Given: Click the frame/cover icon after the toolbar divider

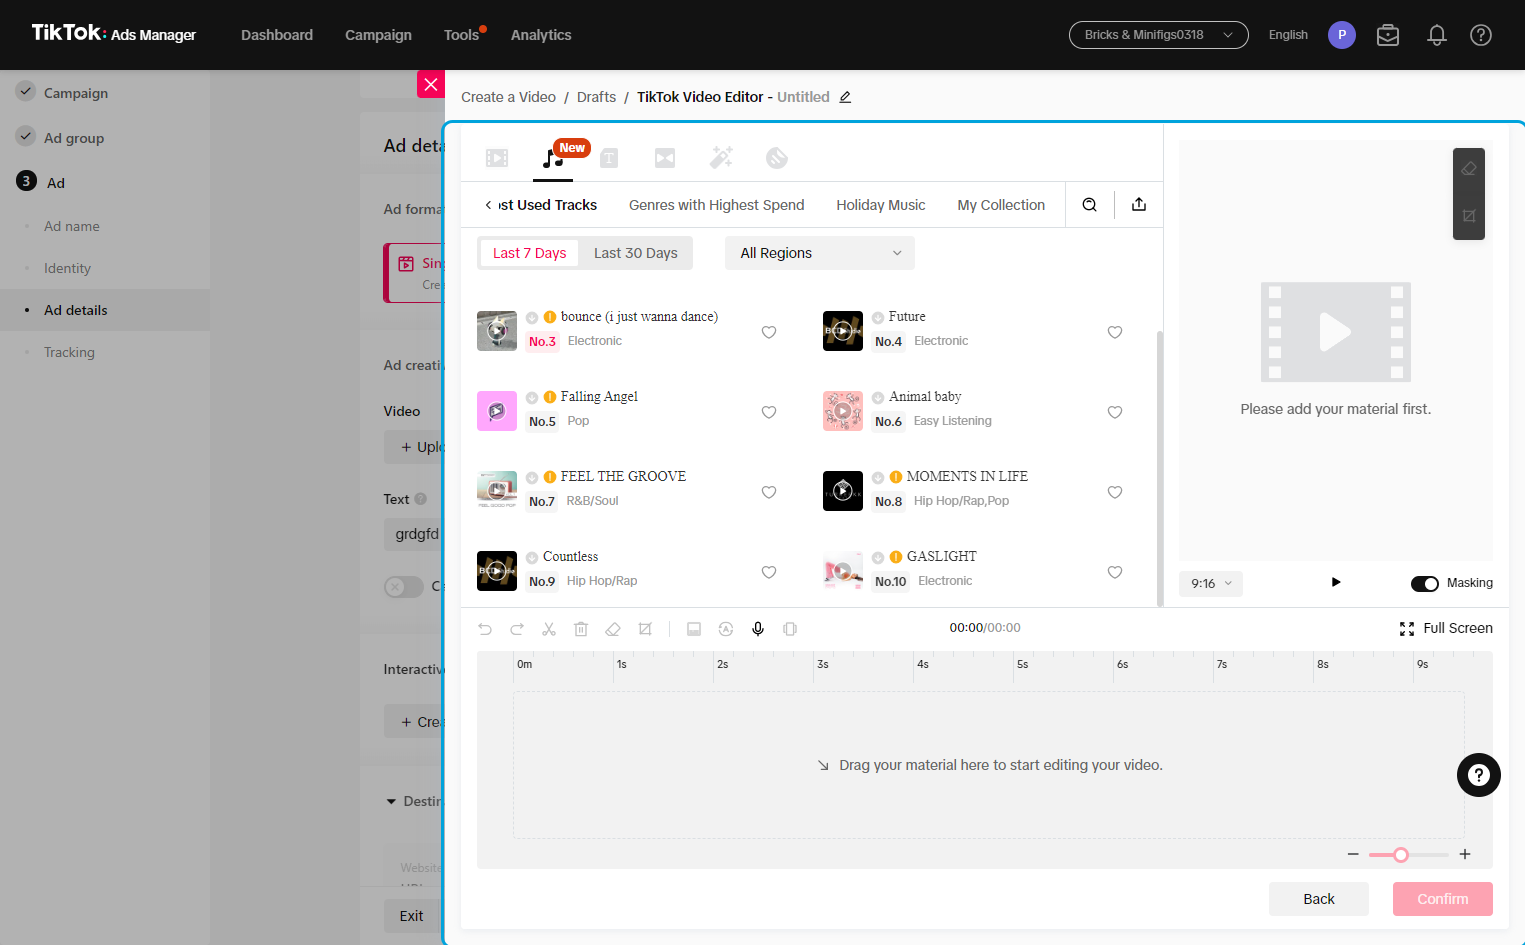Looking at the screenshot, I should (694, 629).
